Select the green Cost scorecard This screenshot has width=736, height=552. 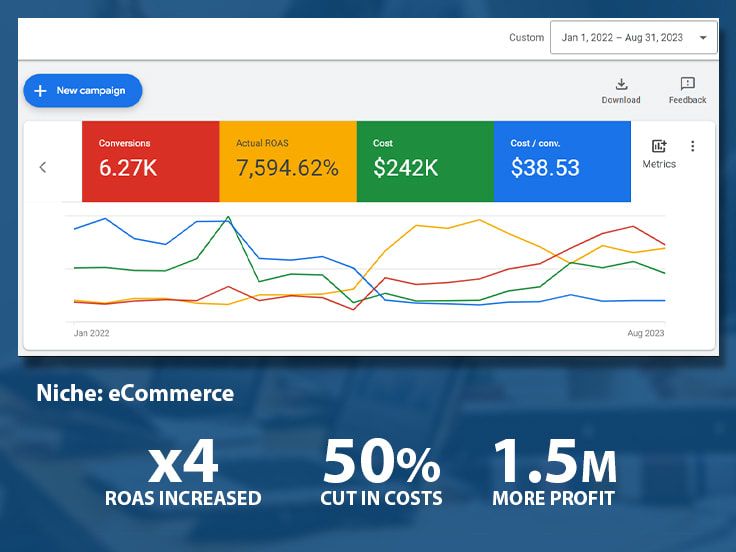[425, 161]
